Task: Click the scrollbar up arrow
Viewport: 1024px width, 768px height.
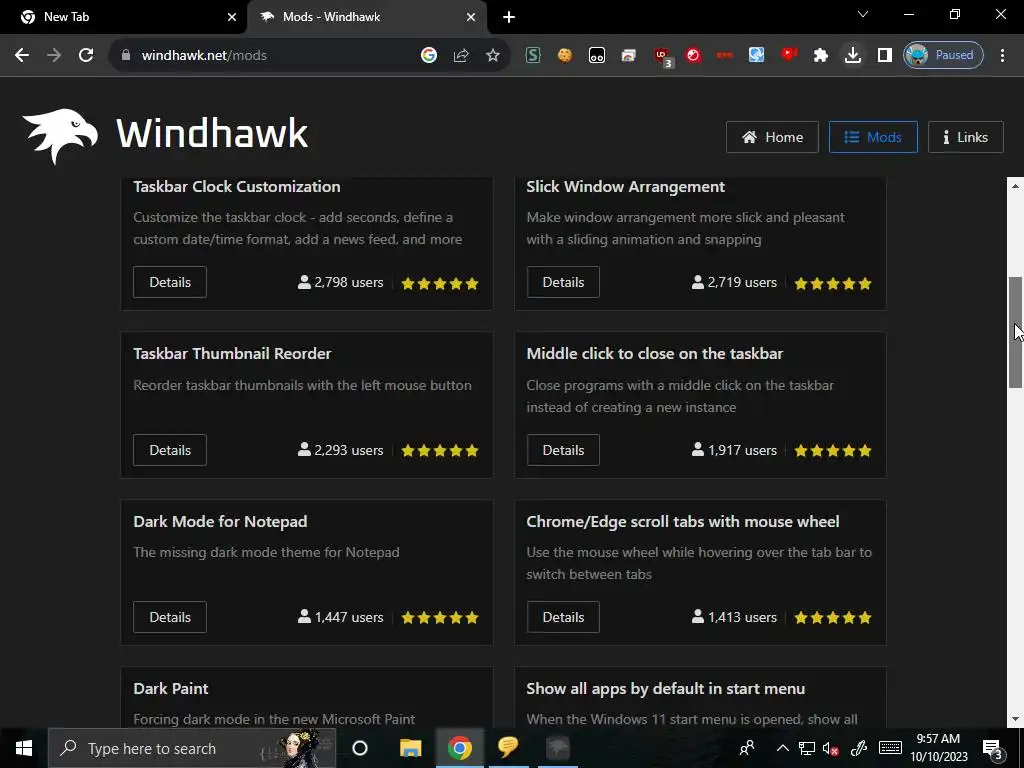Action: [x=1015, y=186]
